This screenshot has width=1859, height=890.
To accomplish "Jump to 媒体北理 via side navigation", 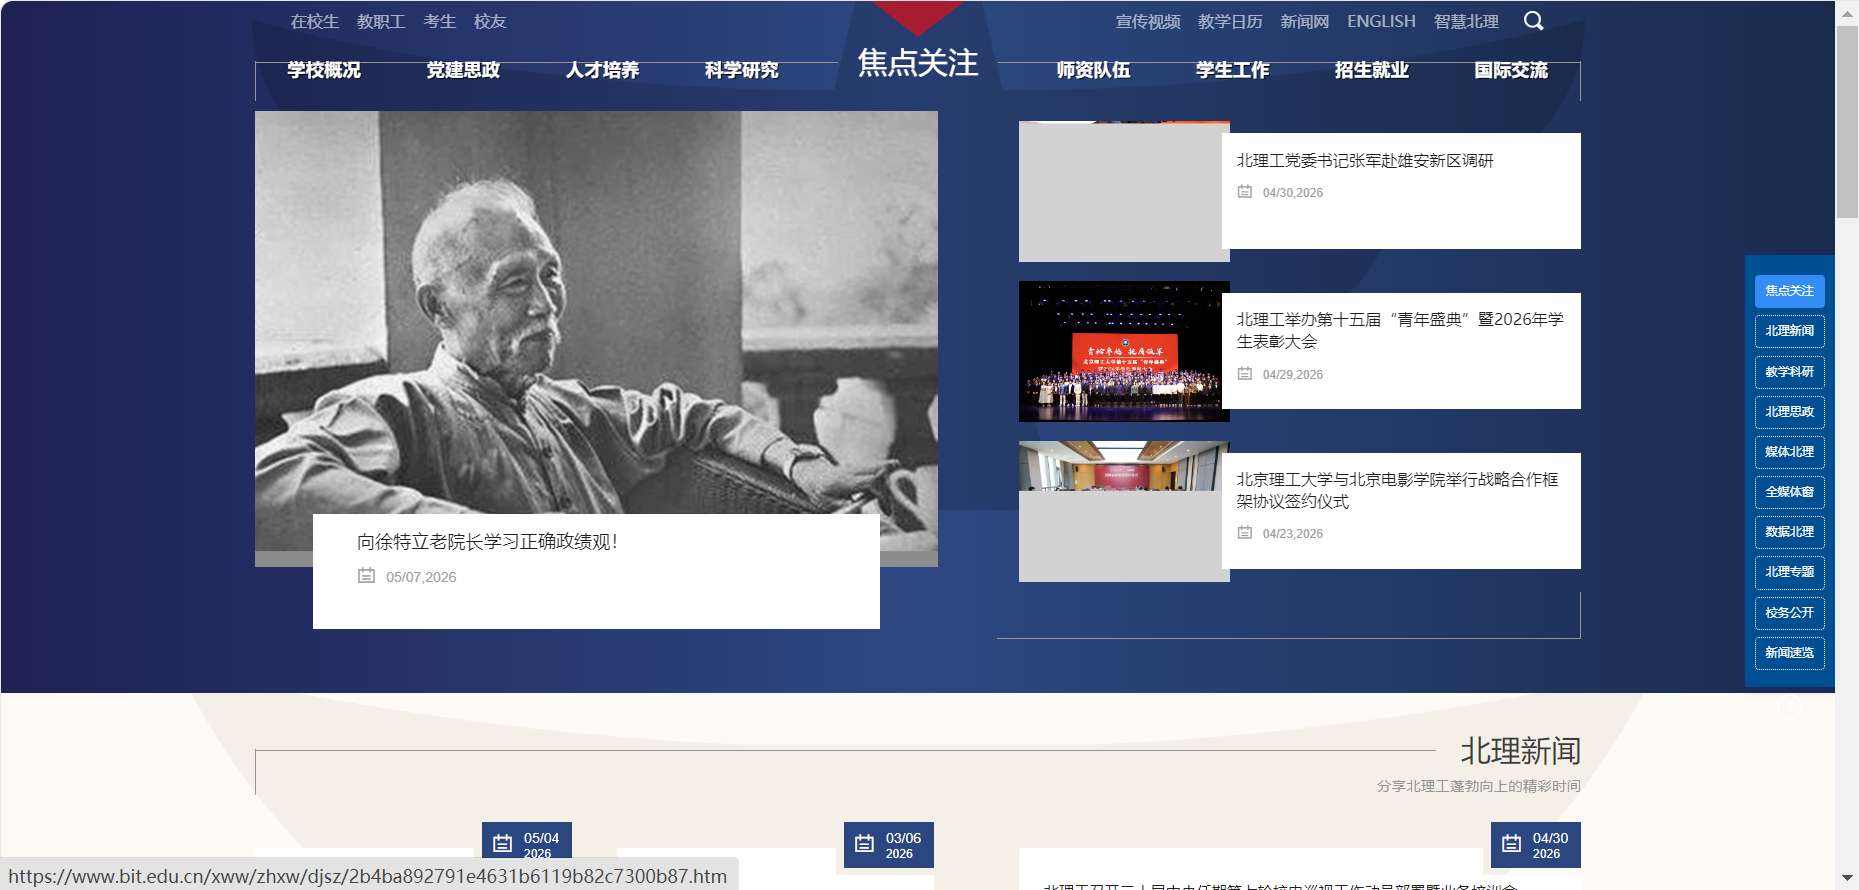I will coord(1790,452).
